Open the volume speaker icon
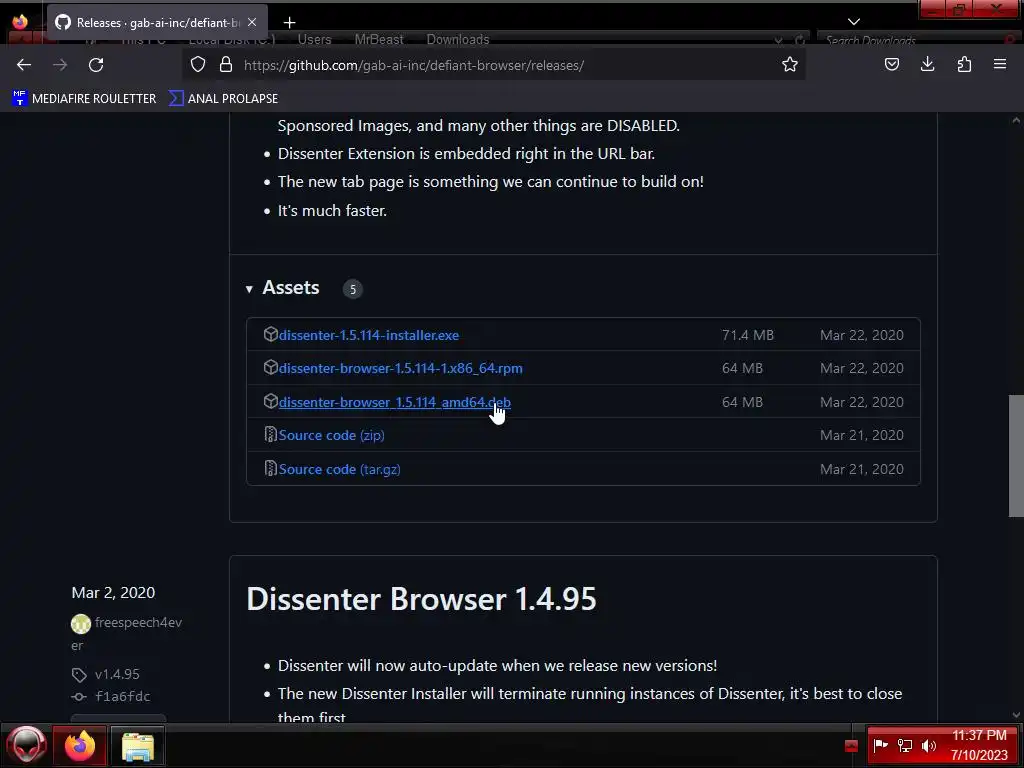The image size is (1024, 768). pos(928,745)
